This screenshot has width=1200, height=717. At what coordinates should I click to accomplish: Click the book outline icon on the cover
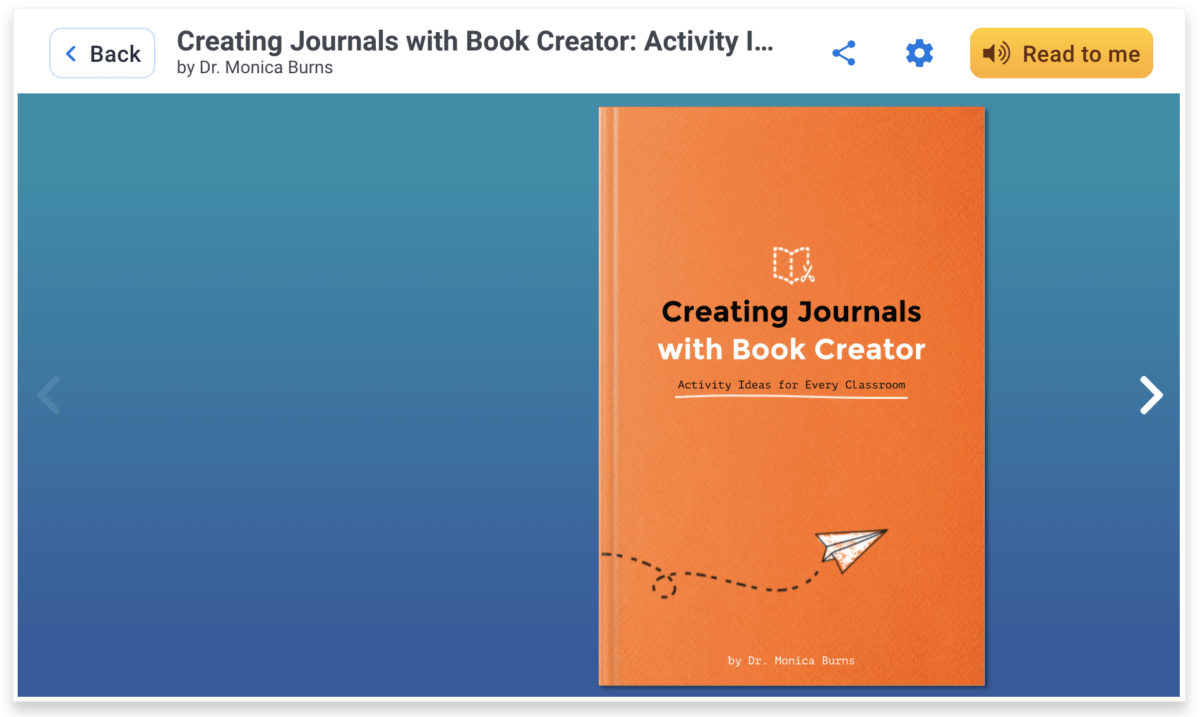pyautogui.click(x=790, y=265)
